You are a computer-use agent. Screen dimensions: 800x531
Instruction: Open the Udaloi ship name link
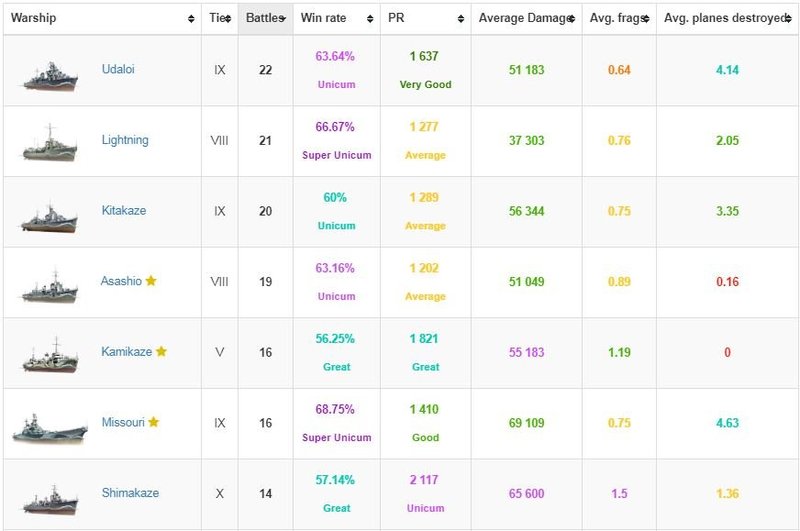click(x=120, y=69)
